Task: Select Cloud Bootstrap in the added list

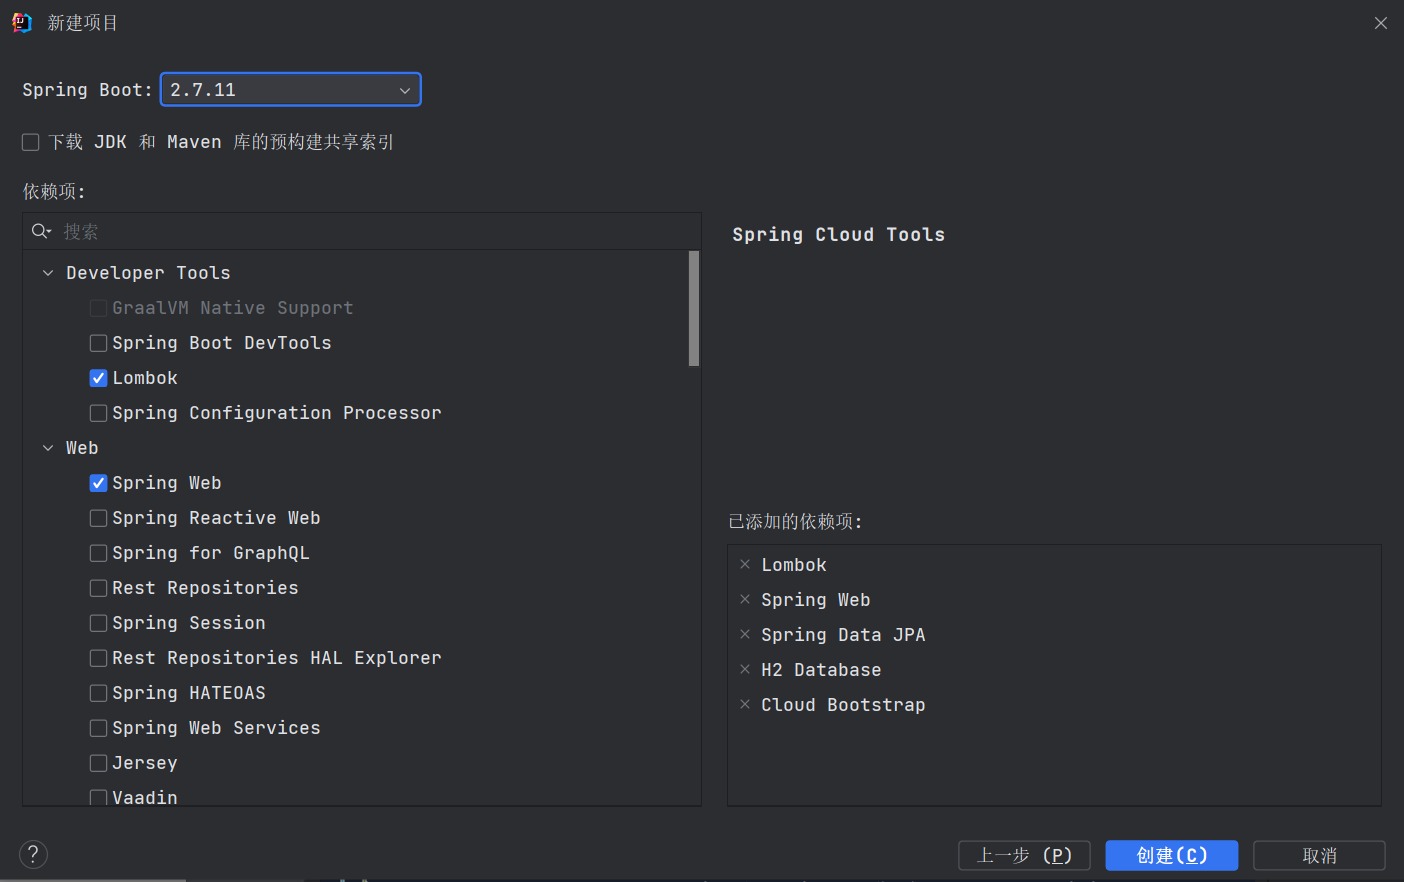Action: pyautogui.click(x=843, y=705)
